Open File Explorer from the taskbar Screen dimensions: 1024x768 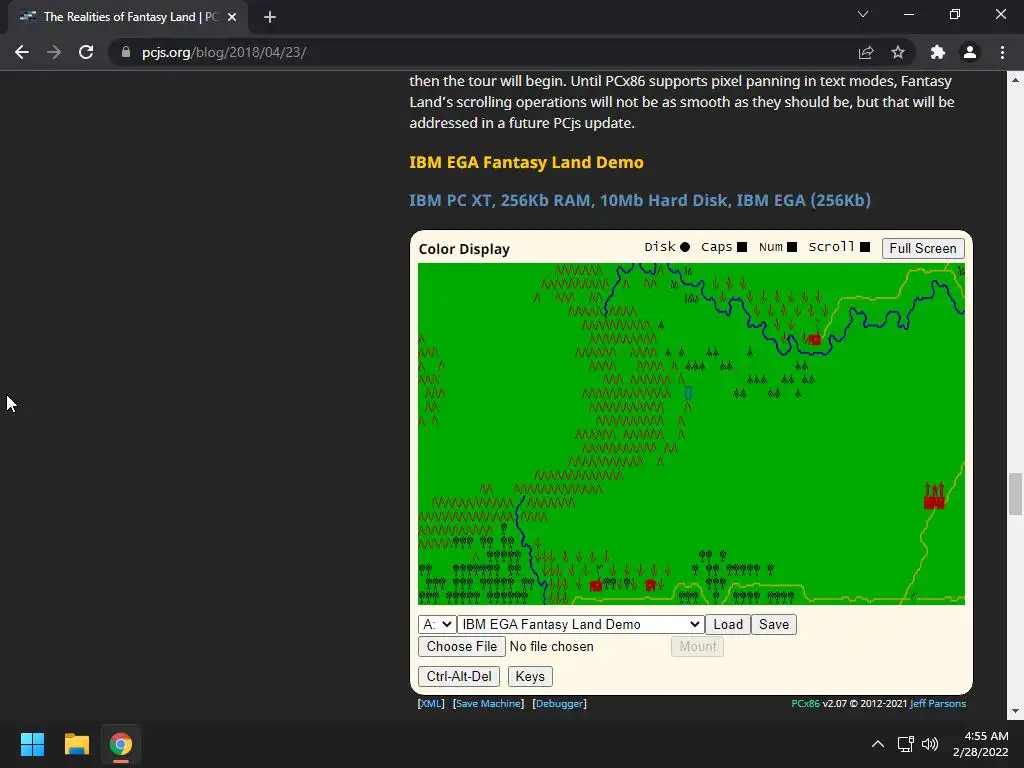click(x=76, y=744)
